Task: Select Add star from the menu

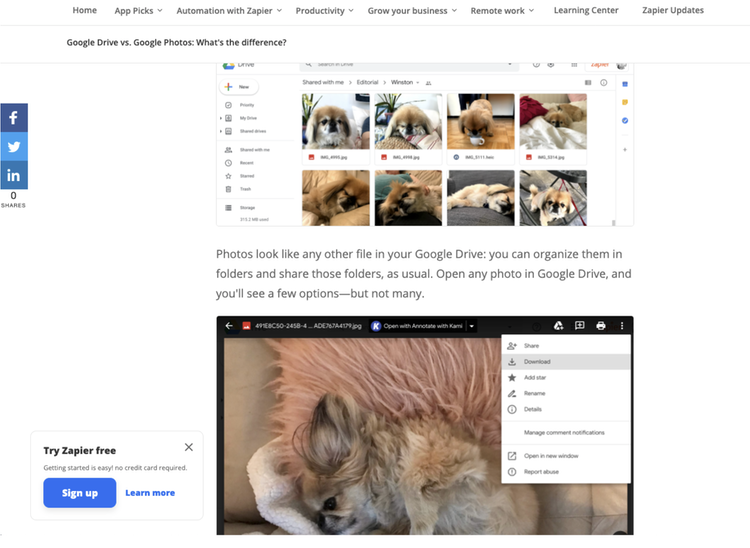Action: coord(566,377)
